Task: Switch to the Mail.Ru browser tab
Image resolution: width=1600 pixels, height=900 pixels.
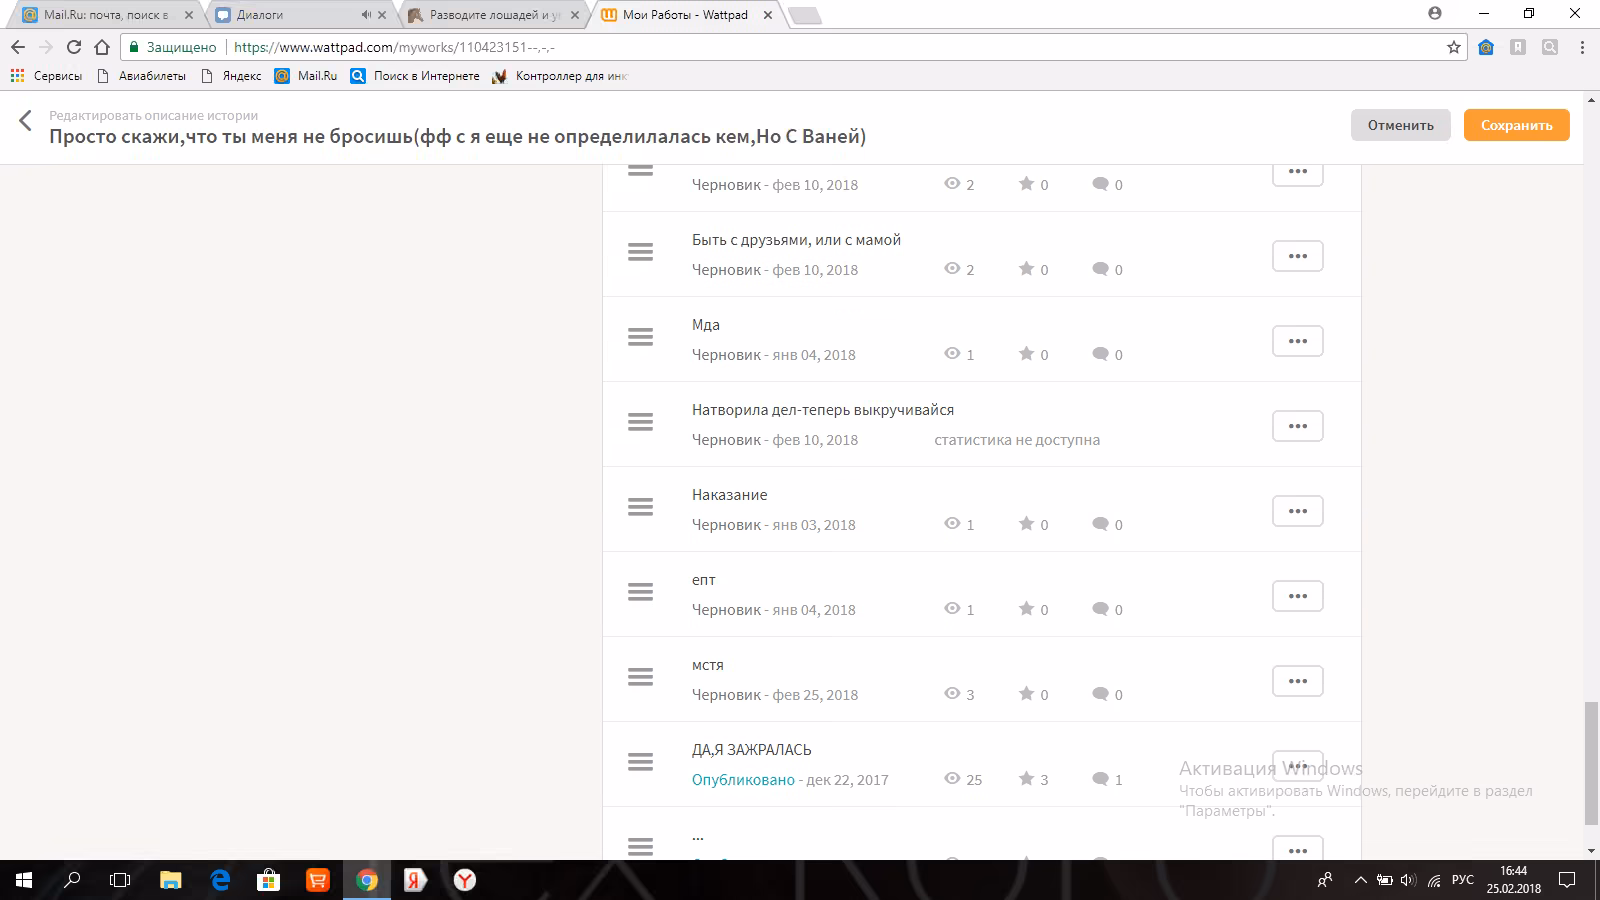Action: (105, 15)
